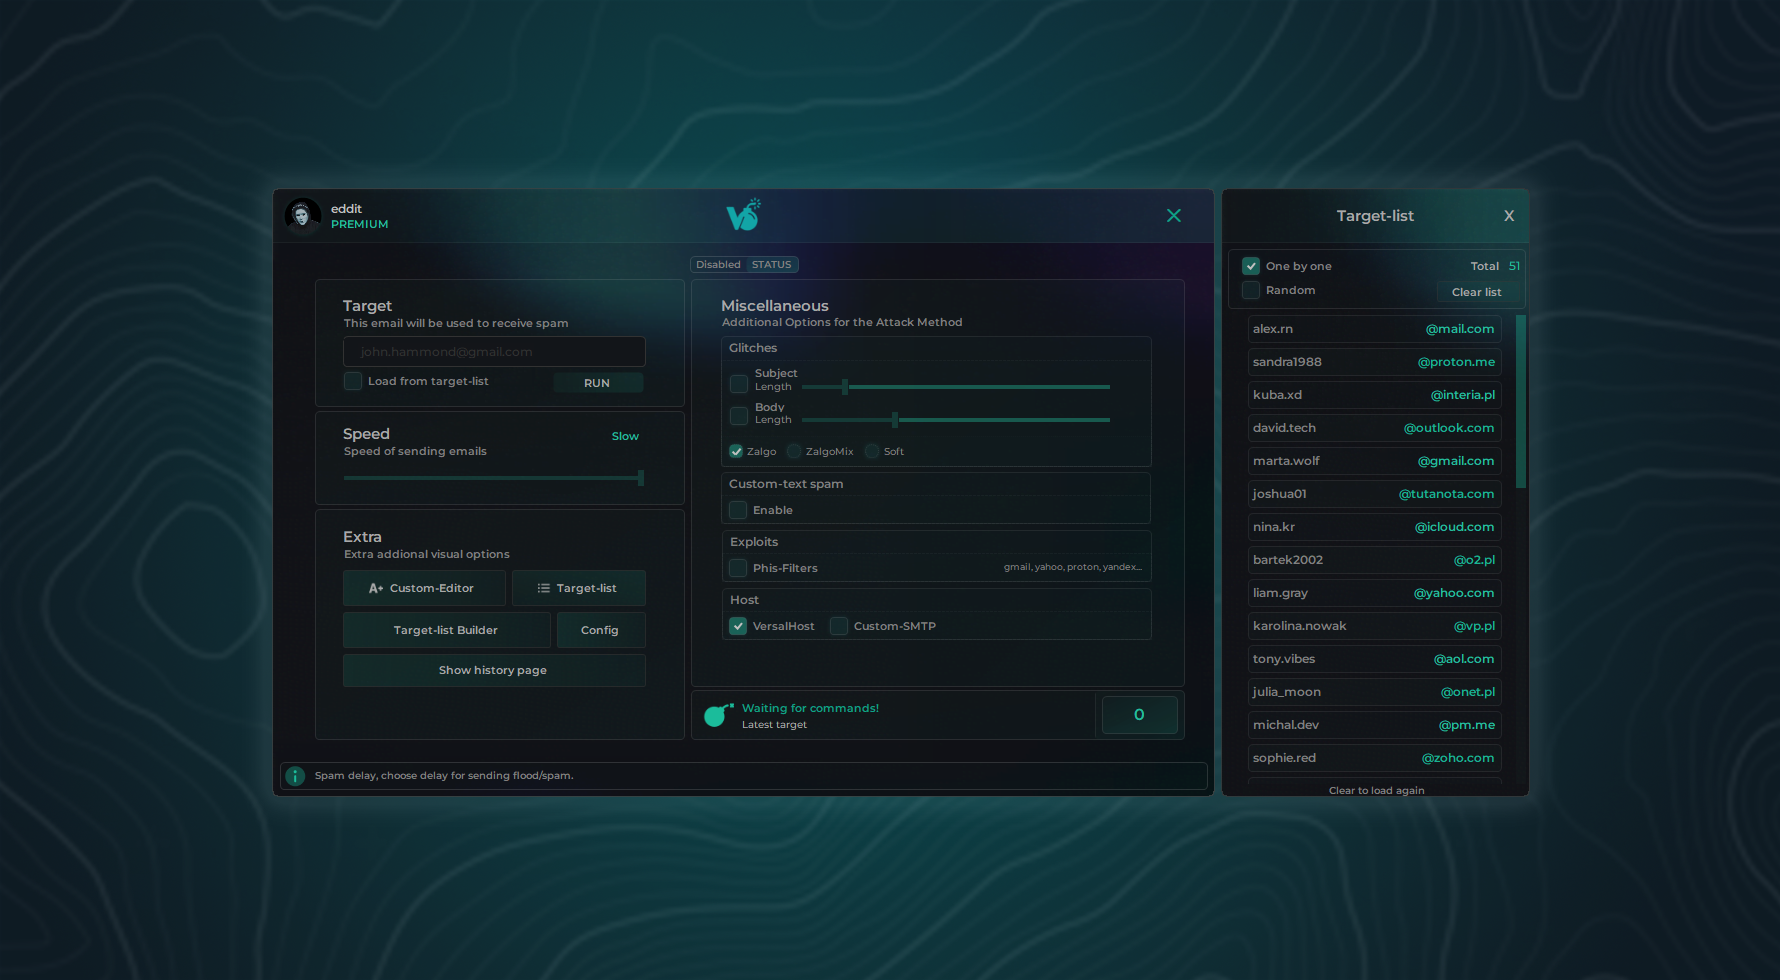Click the bomb status icon near Waiting for commands
1780x980 pixels.
(716, 714)
